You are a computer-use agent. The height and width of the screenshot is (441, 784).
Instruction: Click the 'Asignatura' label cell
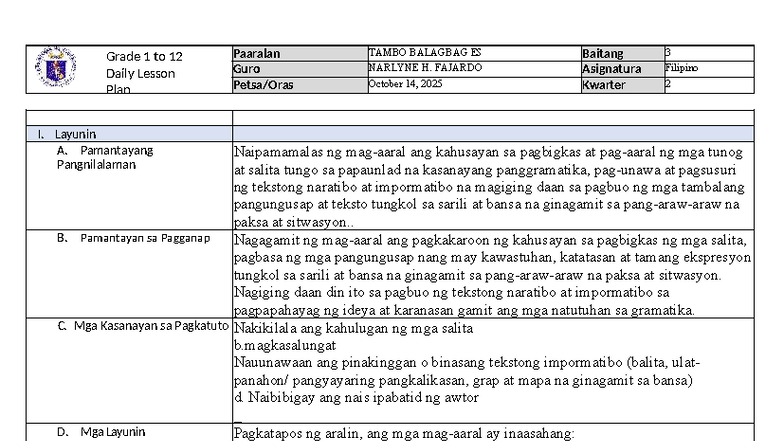[x=622, y=69]
